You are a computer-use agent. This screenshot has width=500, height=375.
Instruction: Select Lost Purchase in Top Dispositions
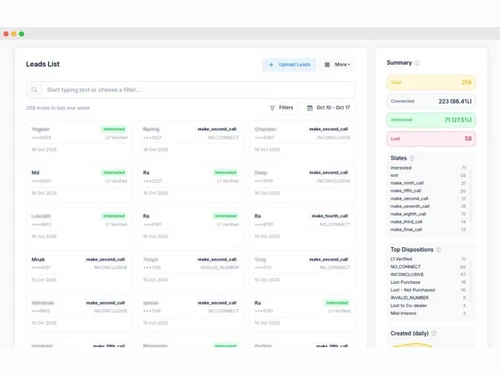[428, 282]
